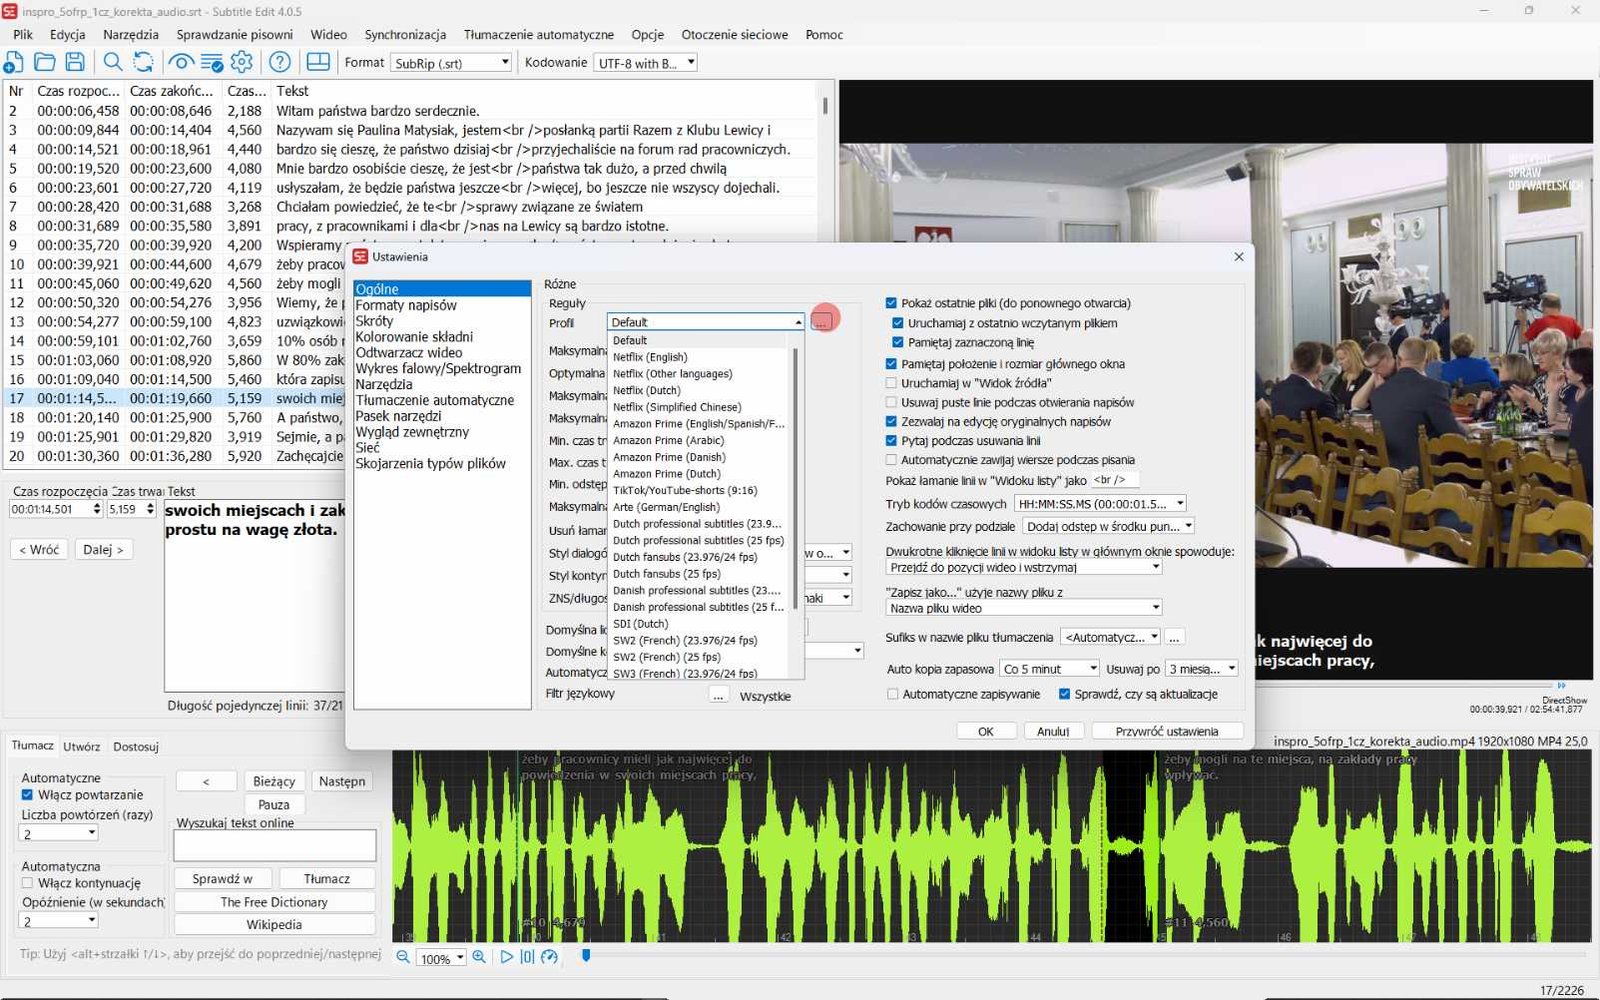Toggle 'Uruchamiaj w Widok źródła' checkbox

(x=891, y=383)
